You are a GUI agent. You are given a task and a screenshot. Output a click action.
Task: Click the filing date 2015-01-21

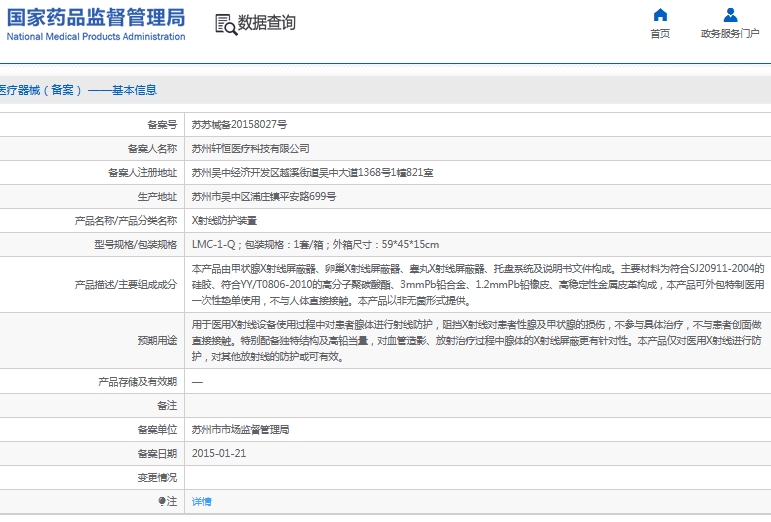tap(219, 453)
